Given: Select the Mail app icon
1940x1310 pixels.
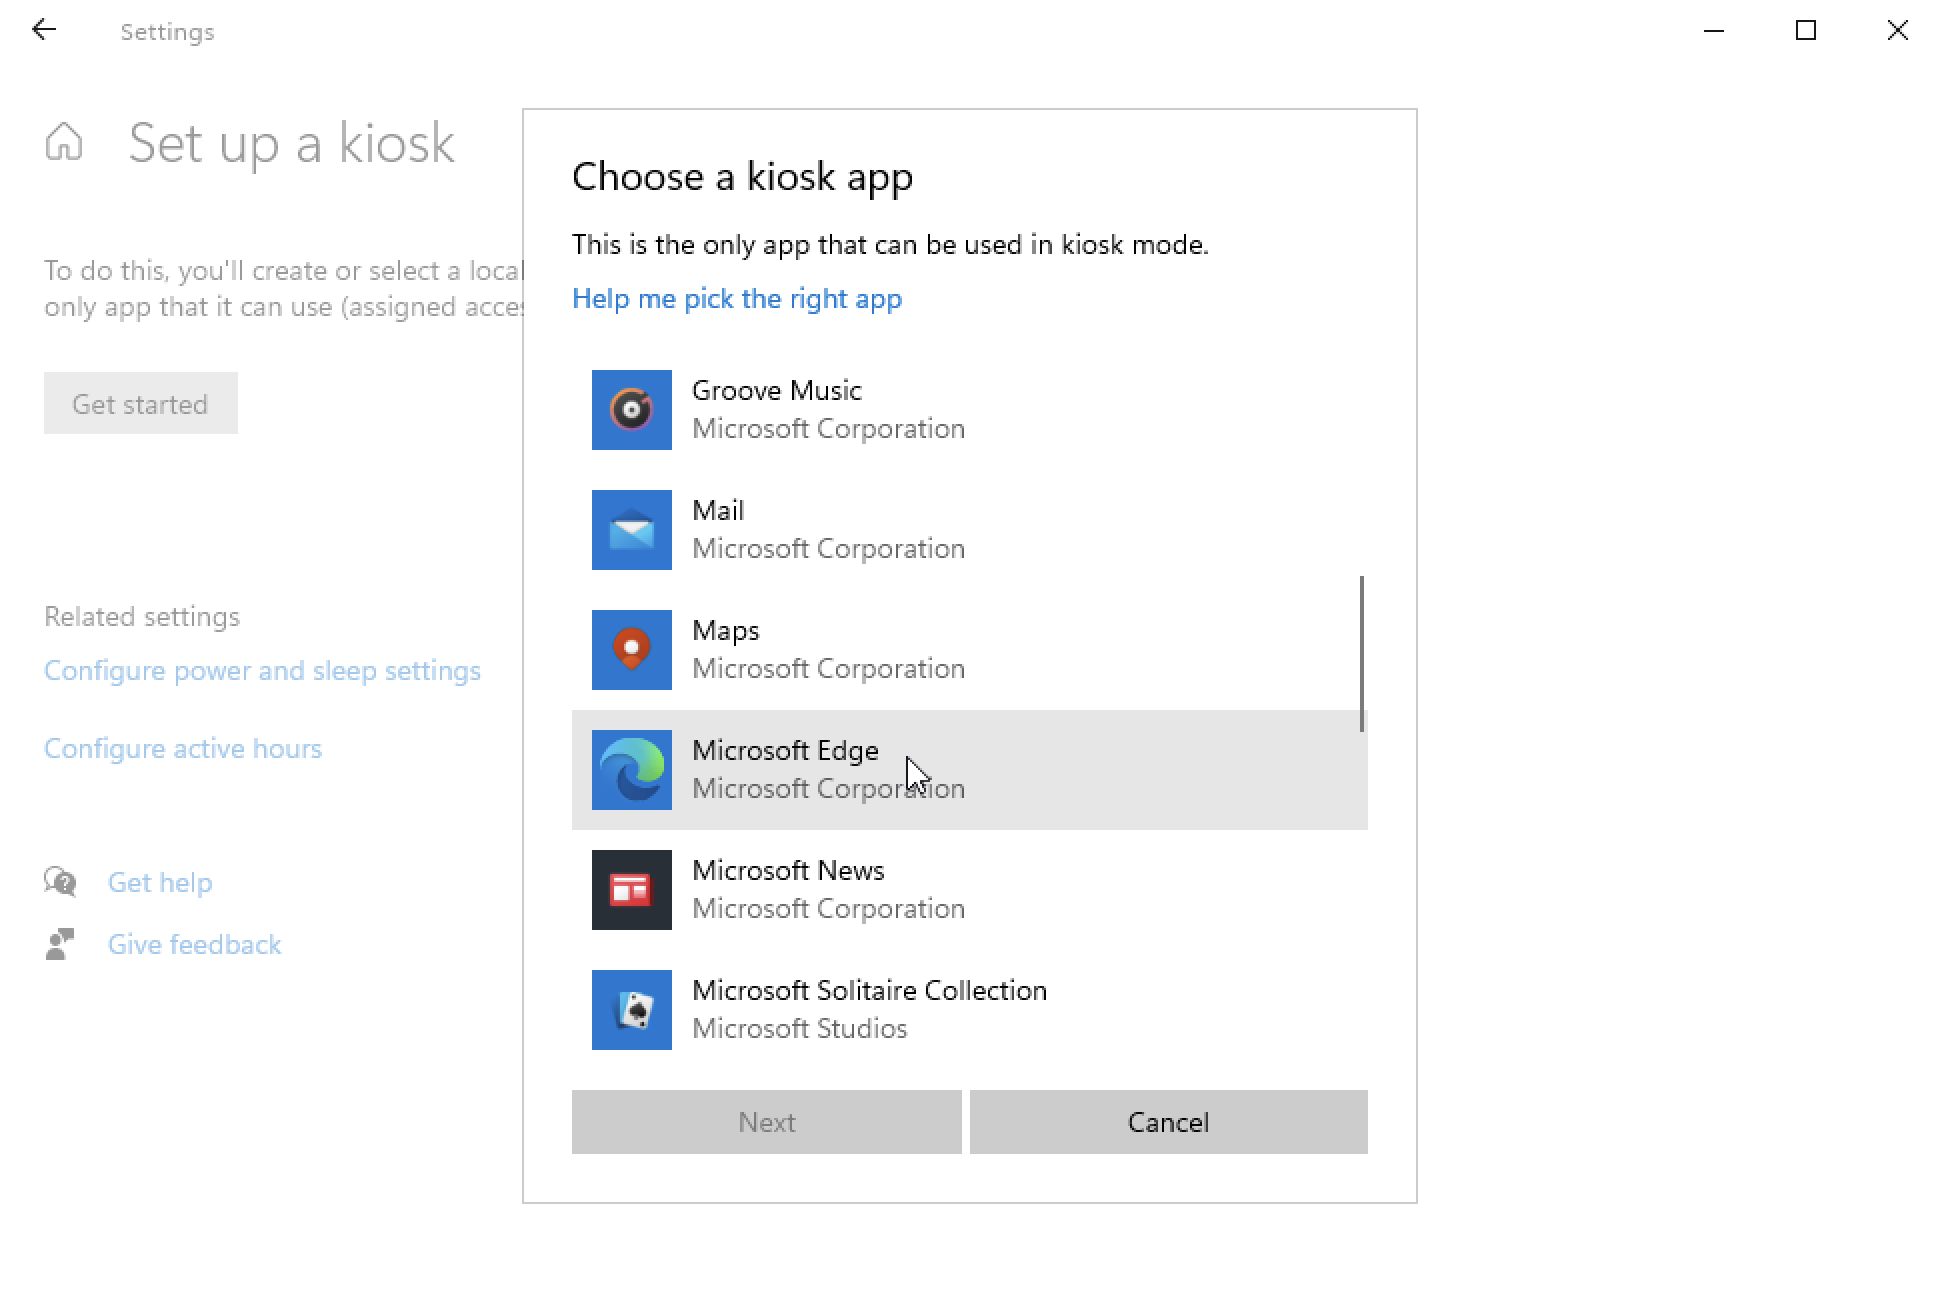Looking at the screenshot, I should (631, 530).
